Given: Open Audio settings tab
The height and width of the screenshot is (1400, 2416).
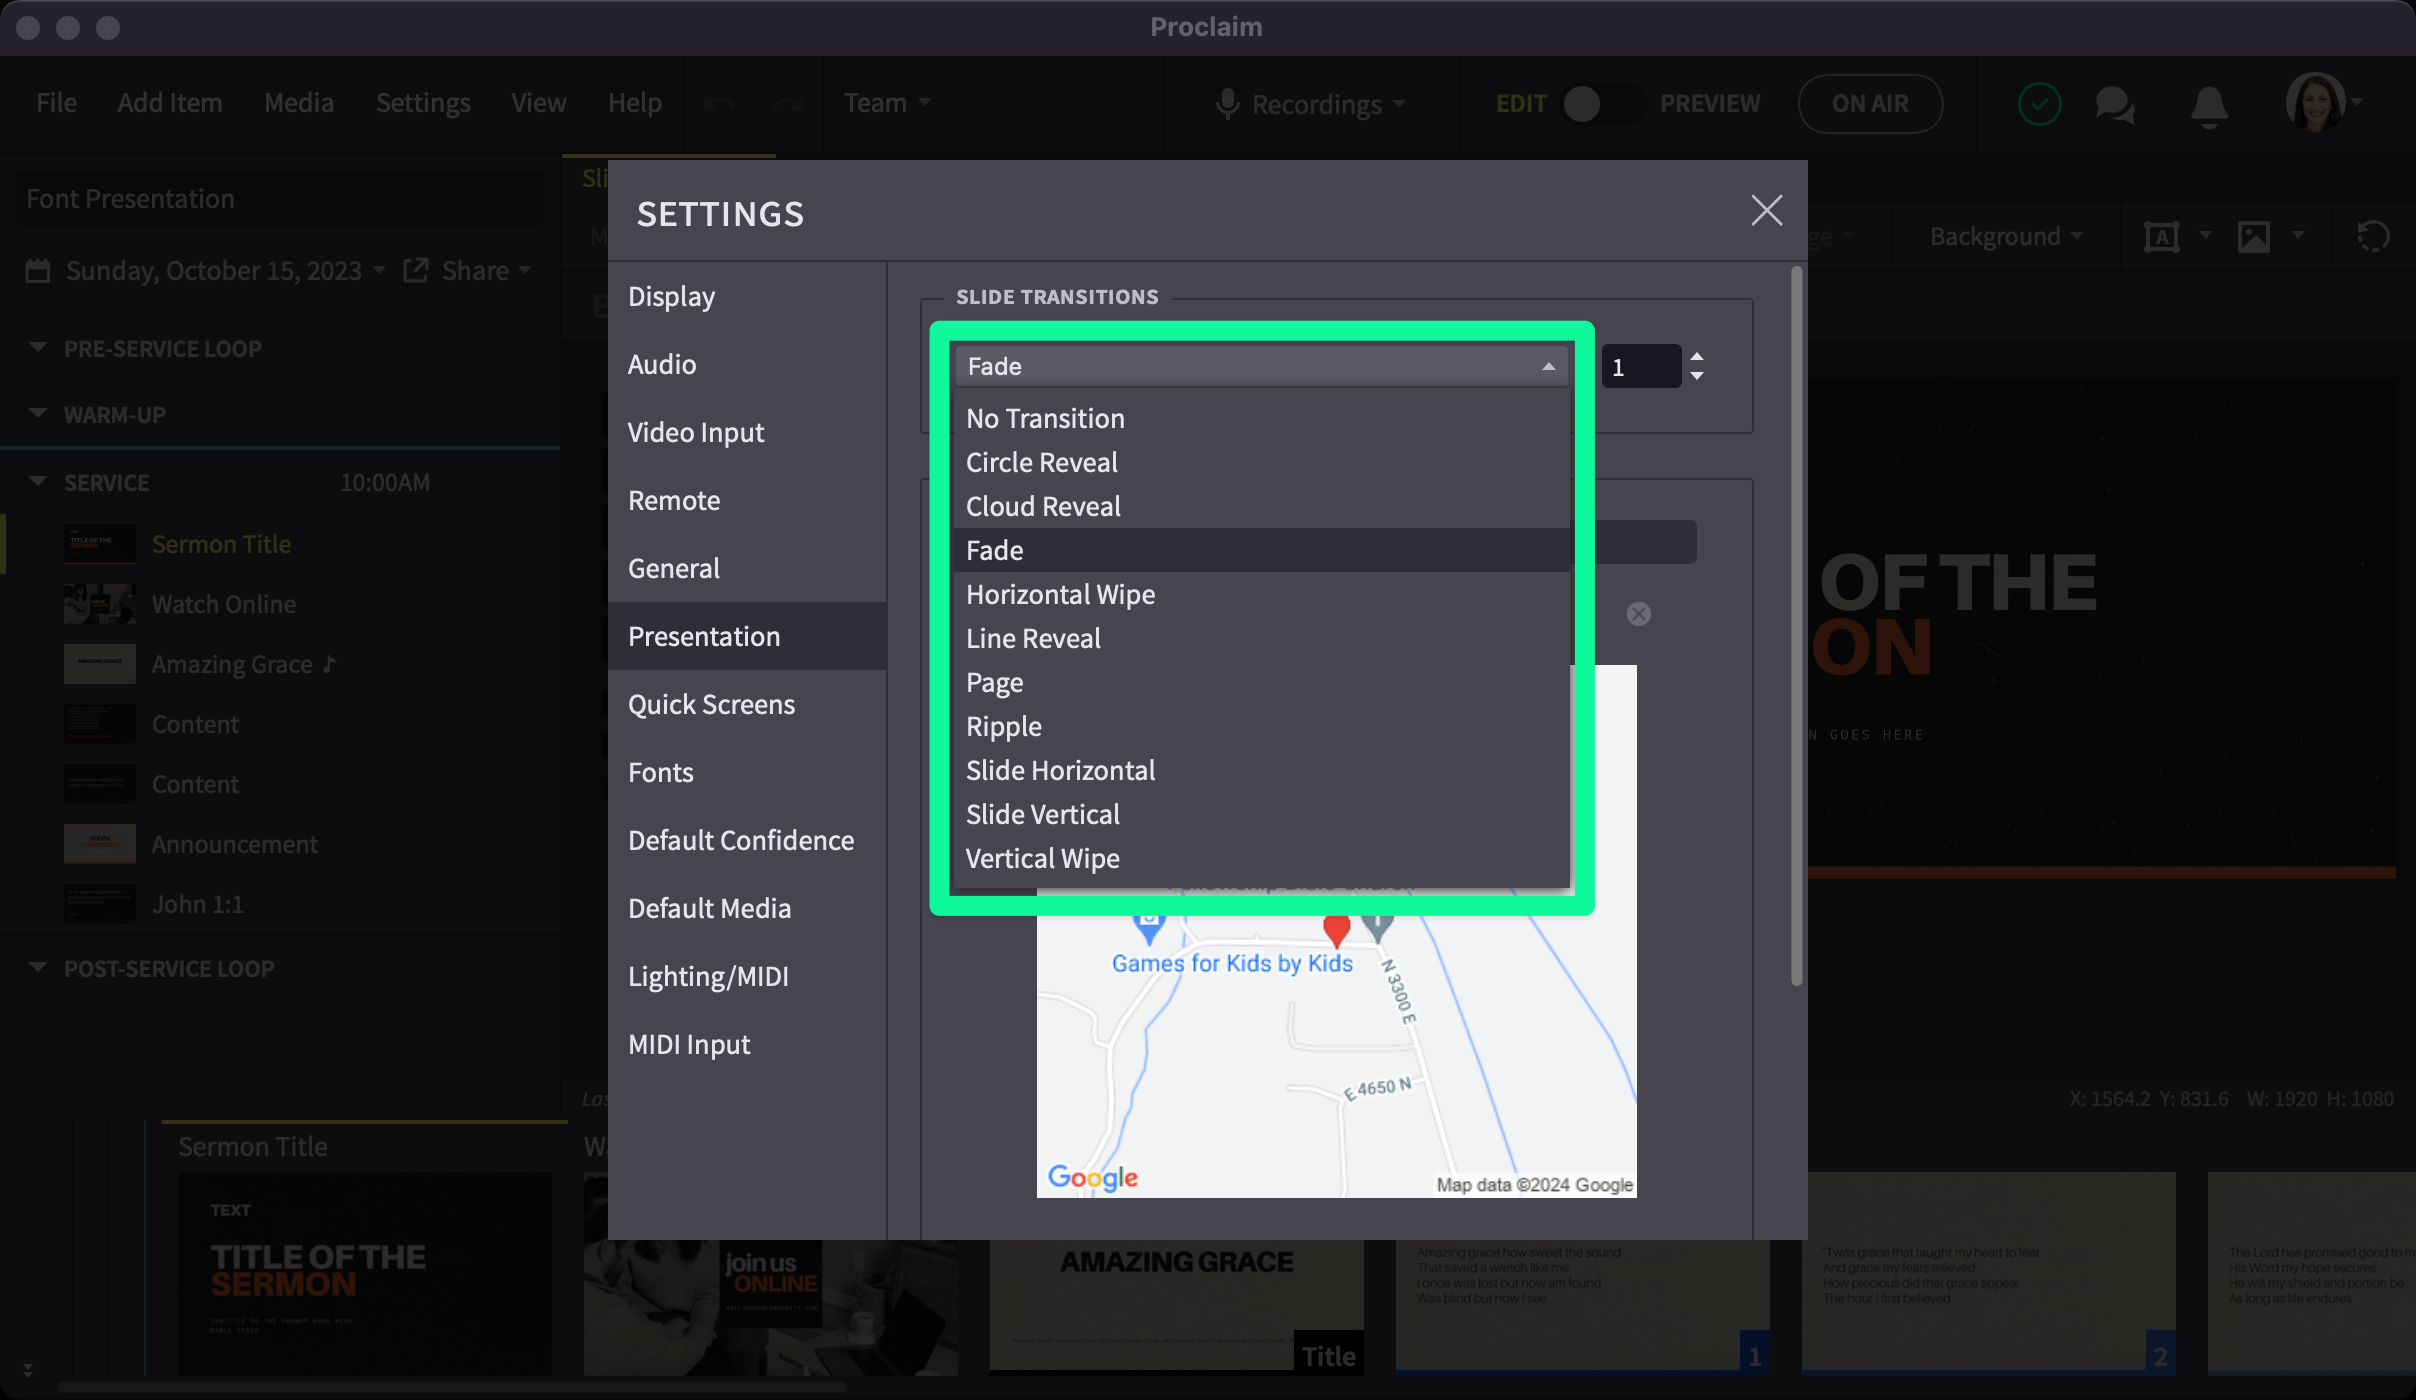Looking at the screenshot, I should point(747,364).
